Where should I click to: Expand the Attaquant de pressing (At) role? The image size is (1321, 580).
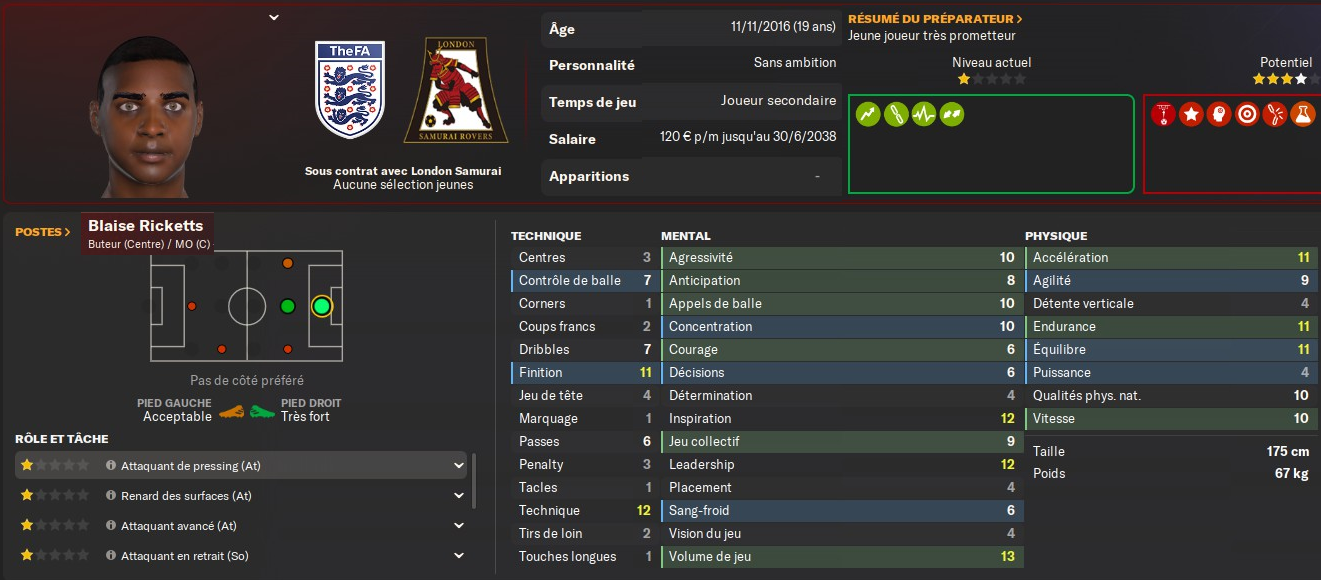459,466
